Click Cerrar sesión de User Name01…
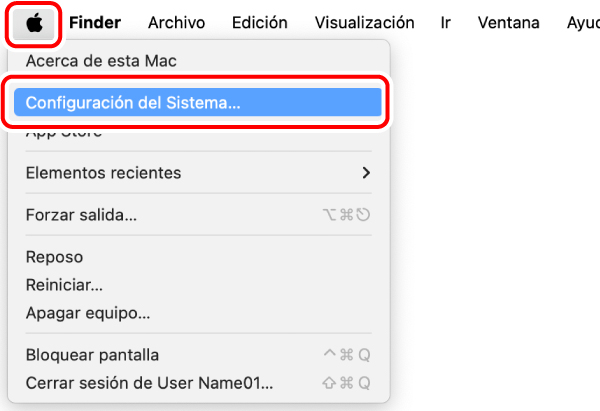This screenshot has width=600, height=411. coord(149,383)
